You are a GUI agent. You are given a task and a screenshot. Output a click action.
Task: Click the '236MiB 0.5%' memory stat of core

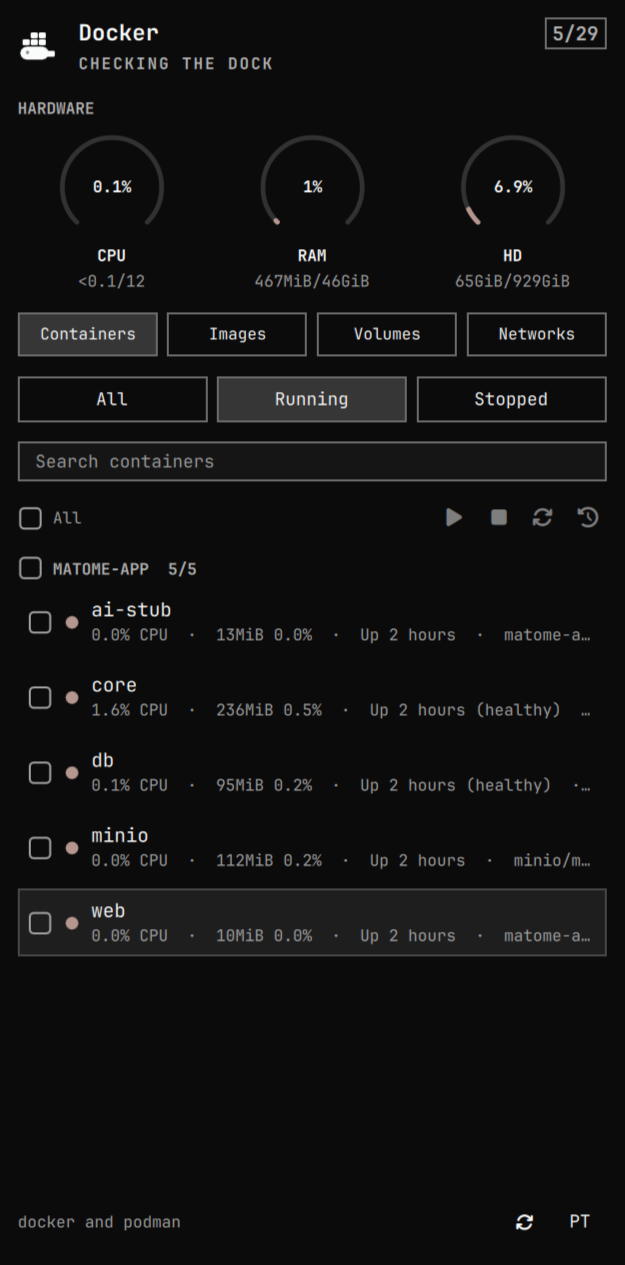click(269, 710)
